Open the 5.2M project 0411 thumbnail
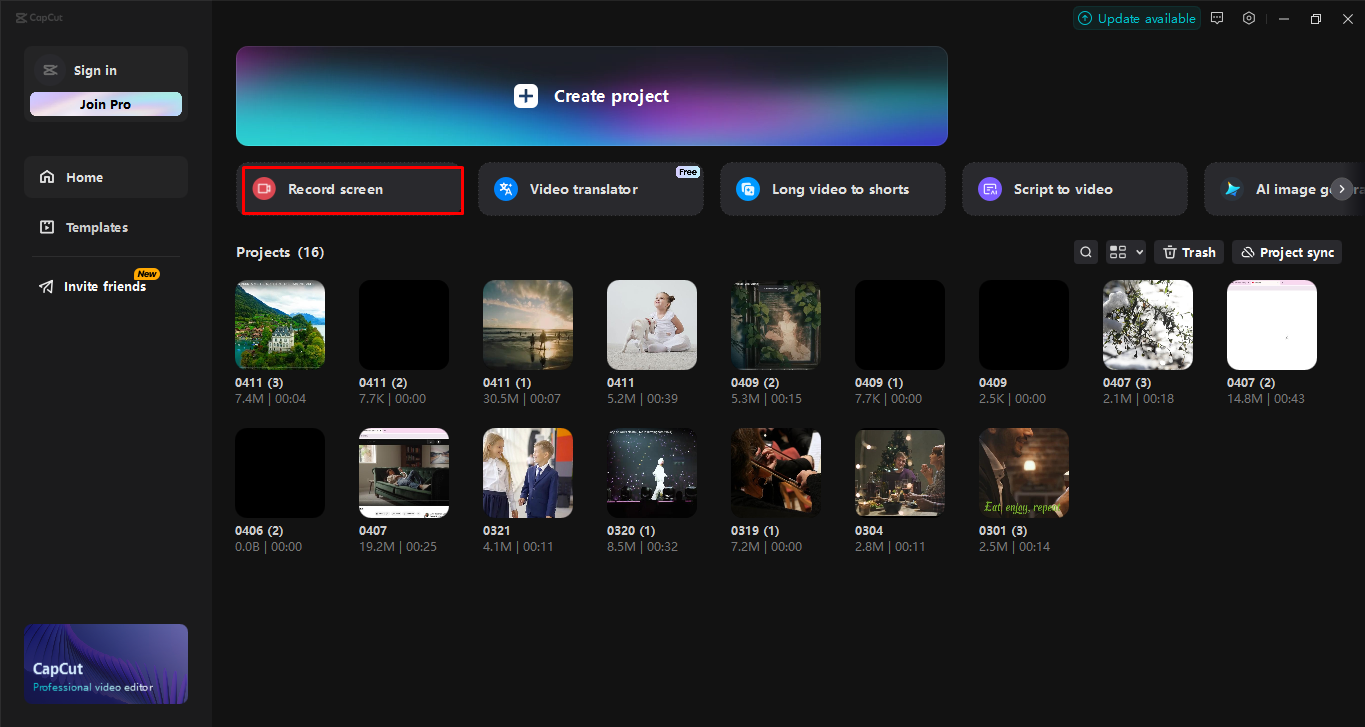 [652, 325]
